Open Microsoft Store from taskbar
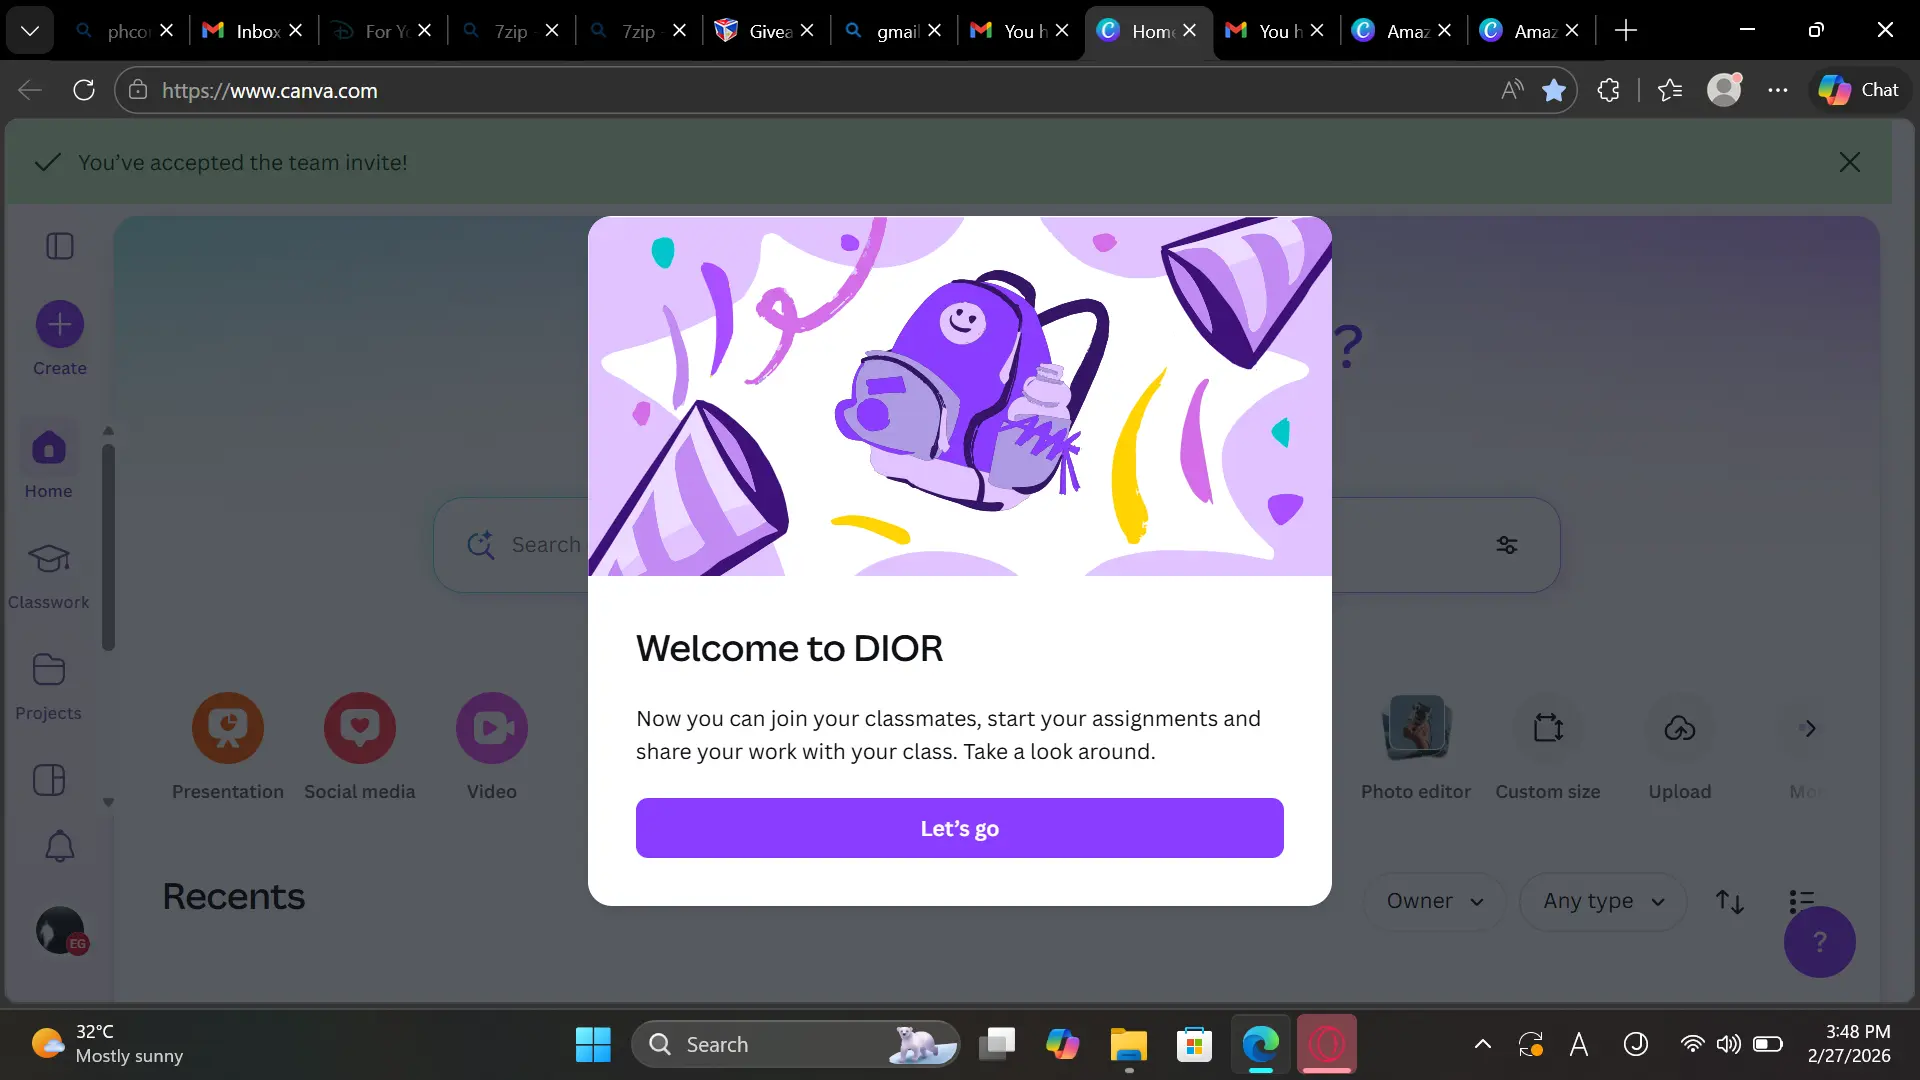Screen dimensions: 1920x1080 (1194, 1044)
